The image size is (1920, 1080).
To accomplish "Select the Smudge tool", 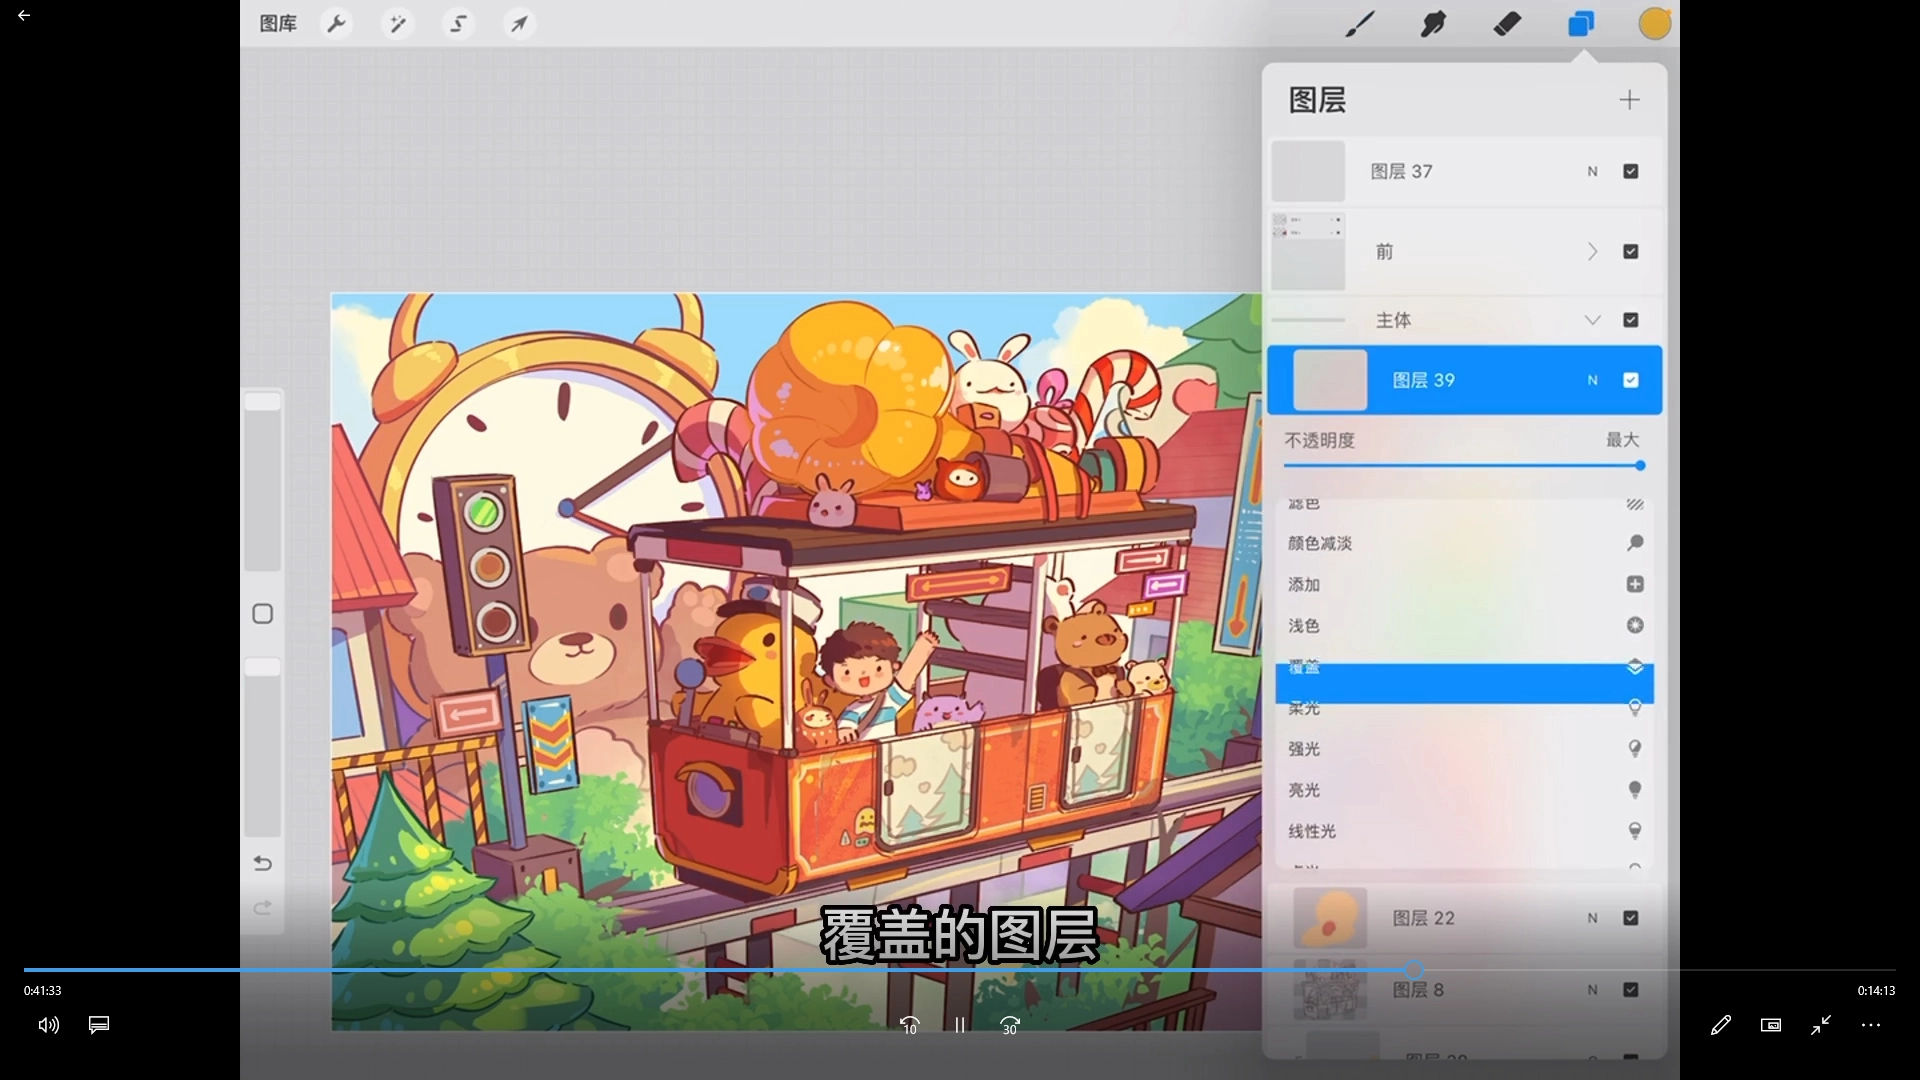I will pos(1433,24).
